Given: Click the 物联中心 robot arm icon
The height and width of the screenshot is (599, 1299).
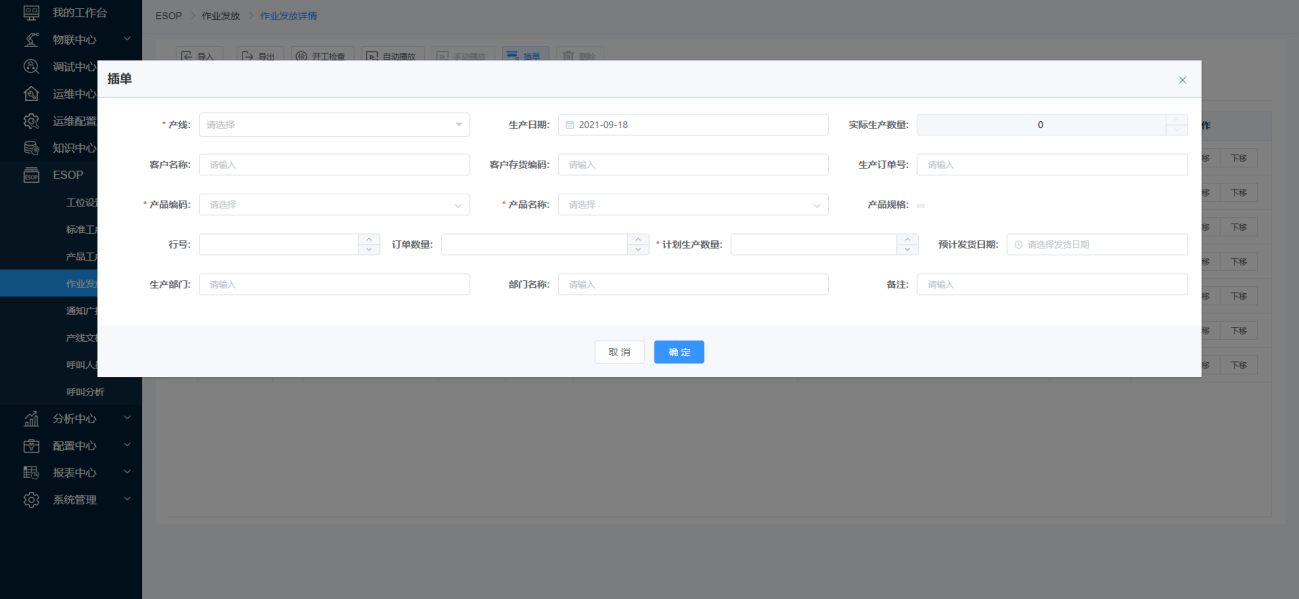Looking at the screenshot, I should coord(31,40).
